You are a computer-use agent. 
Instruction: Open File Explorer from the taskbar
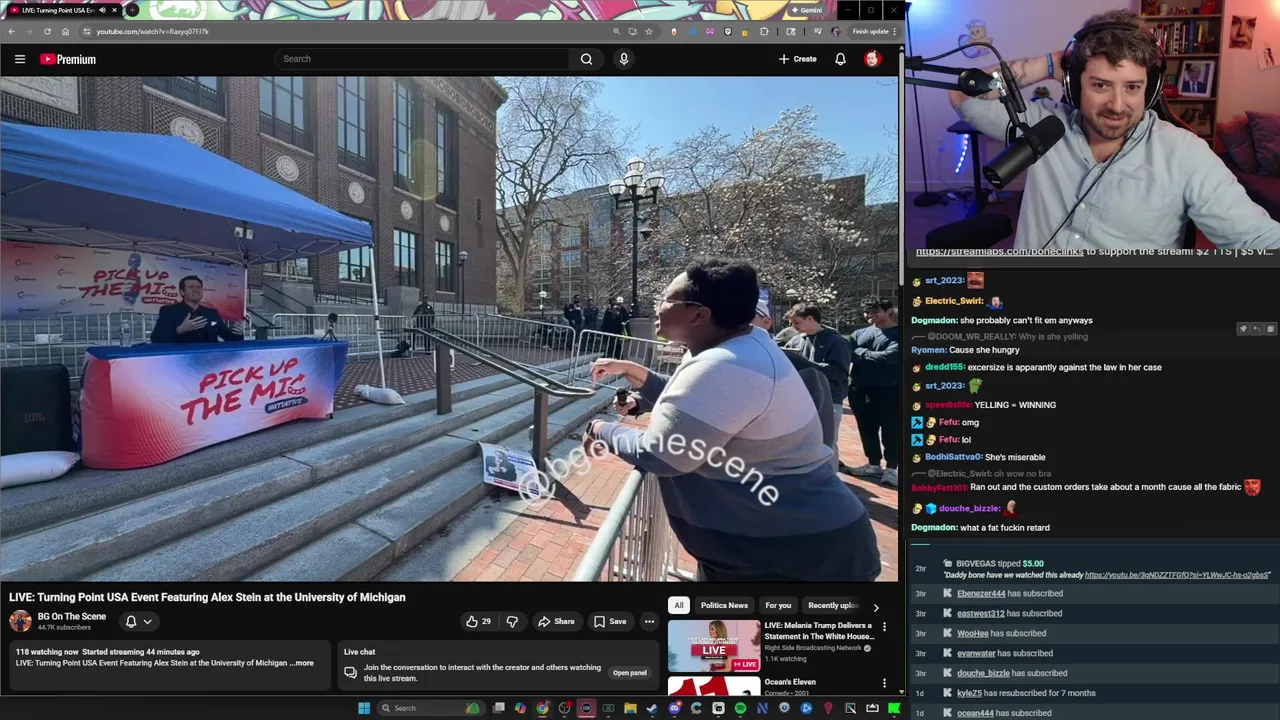point(630,708)
